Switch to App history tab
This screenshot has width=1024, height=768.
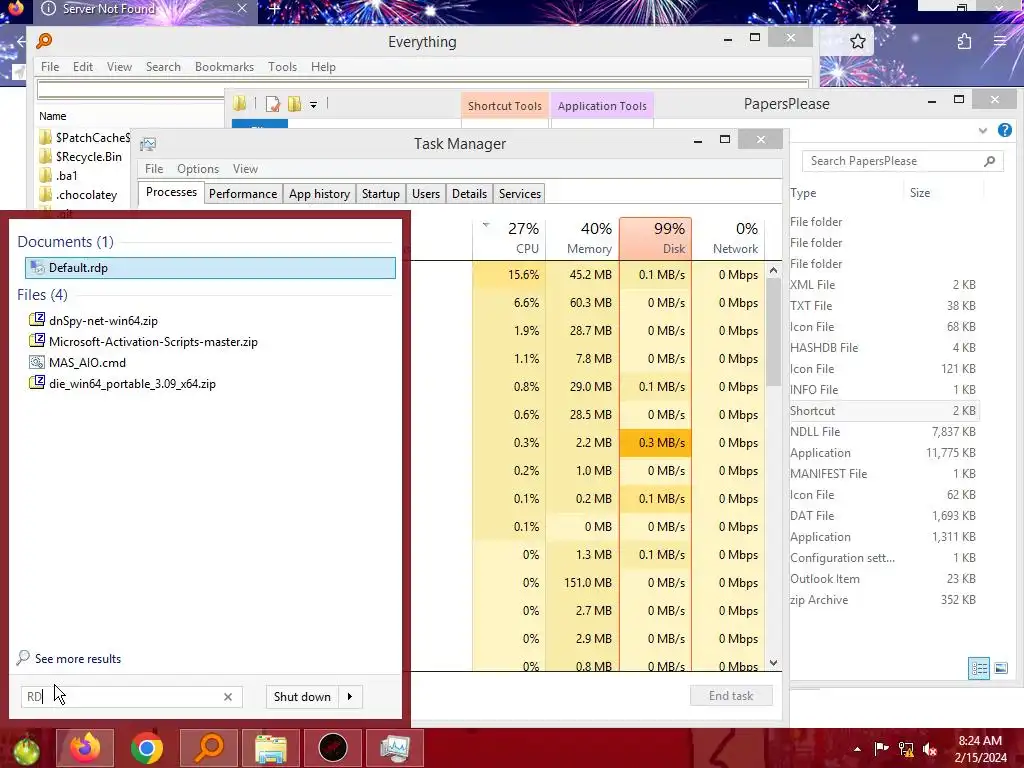point(319,194)
